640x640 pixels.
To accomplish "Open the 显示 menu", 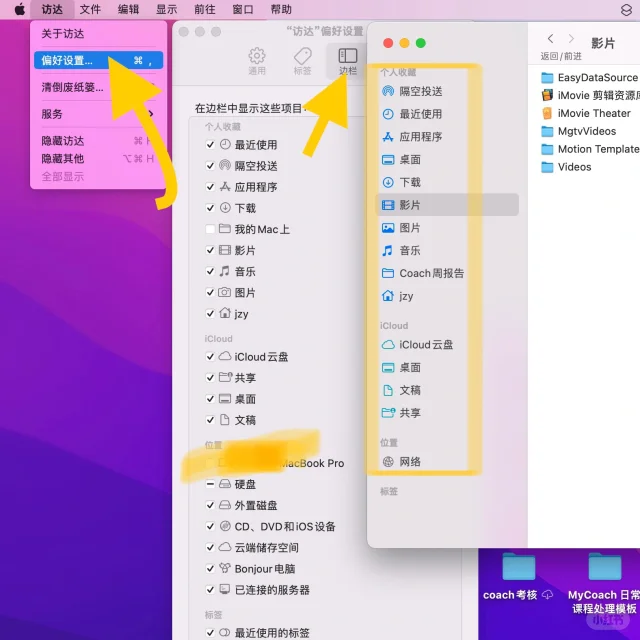I will click(167, 9).
